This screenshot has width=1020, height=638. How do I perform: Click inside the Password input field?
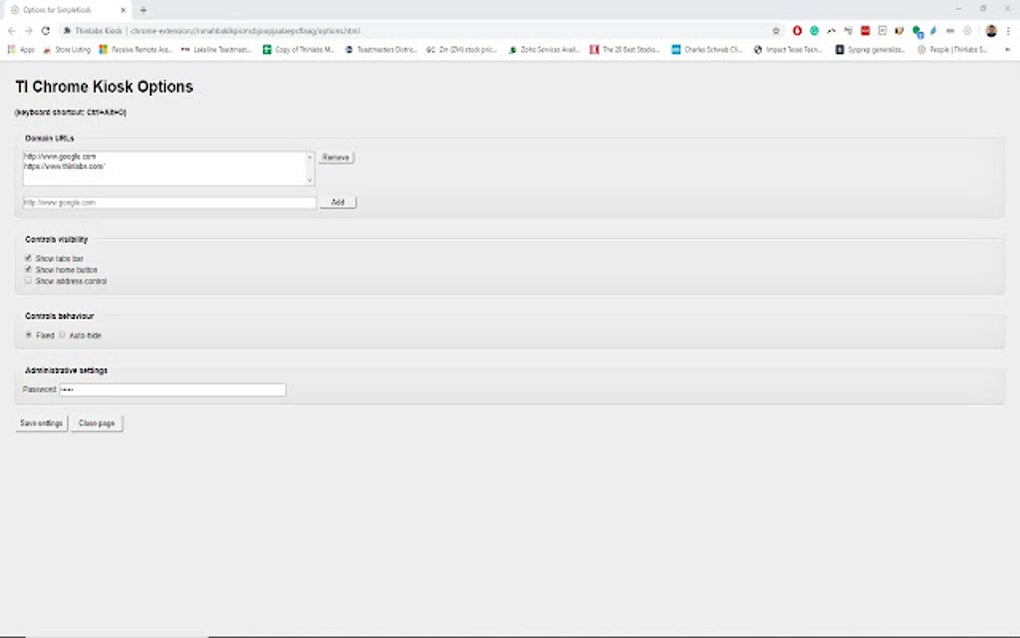tap(170, 390)
